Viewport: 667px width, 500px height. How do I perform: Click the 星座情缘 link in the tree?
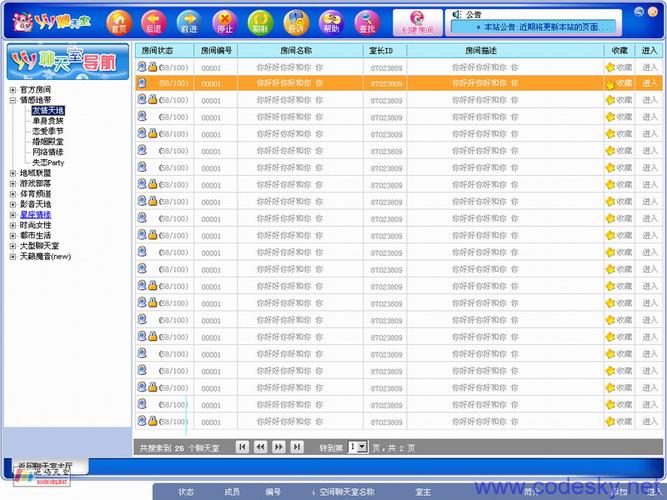click(36, 215)
